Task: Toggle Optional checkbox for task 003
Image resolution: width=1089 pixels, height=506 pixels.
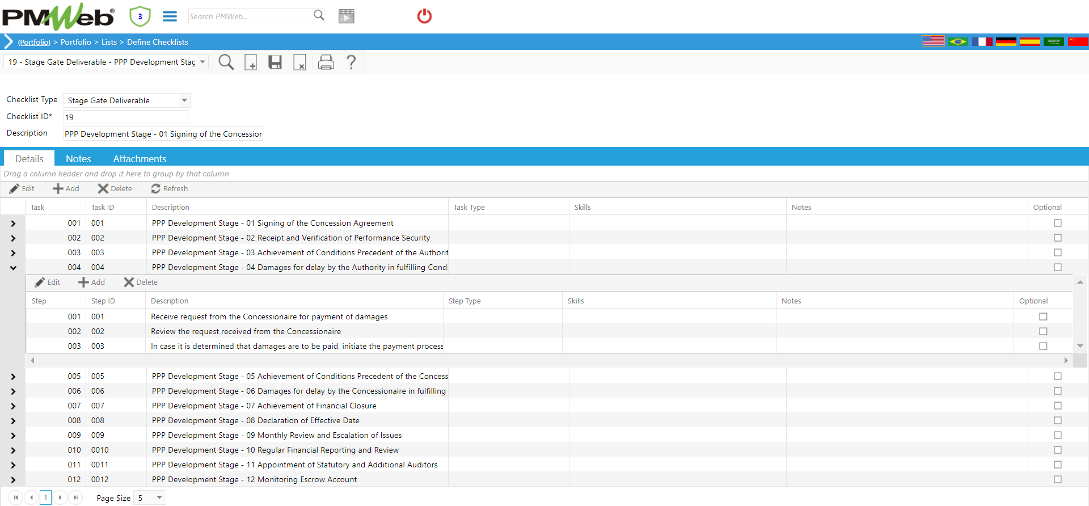Action: (1058, 252)
